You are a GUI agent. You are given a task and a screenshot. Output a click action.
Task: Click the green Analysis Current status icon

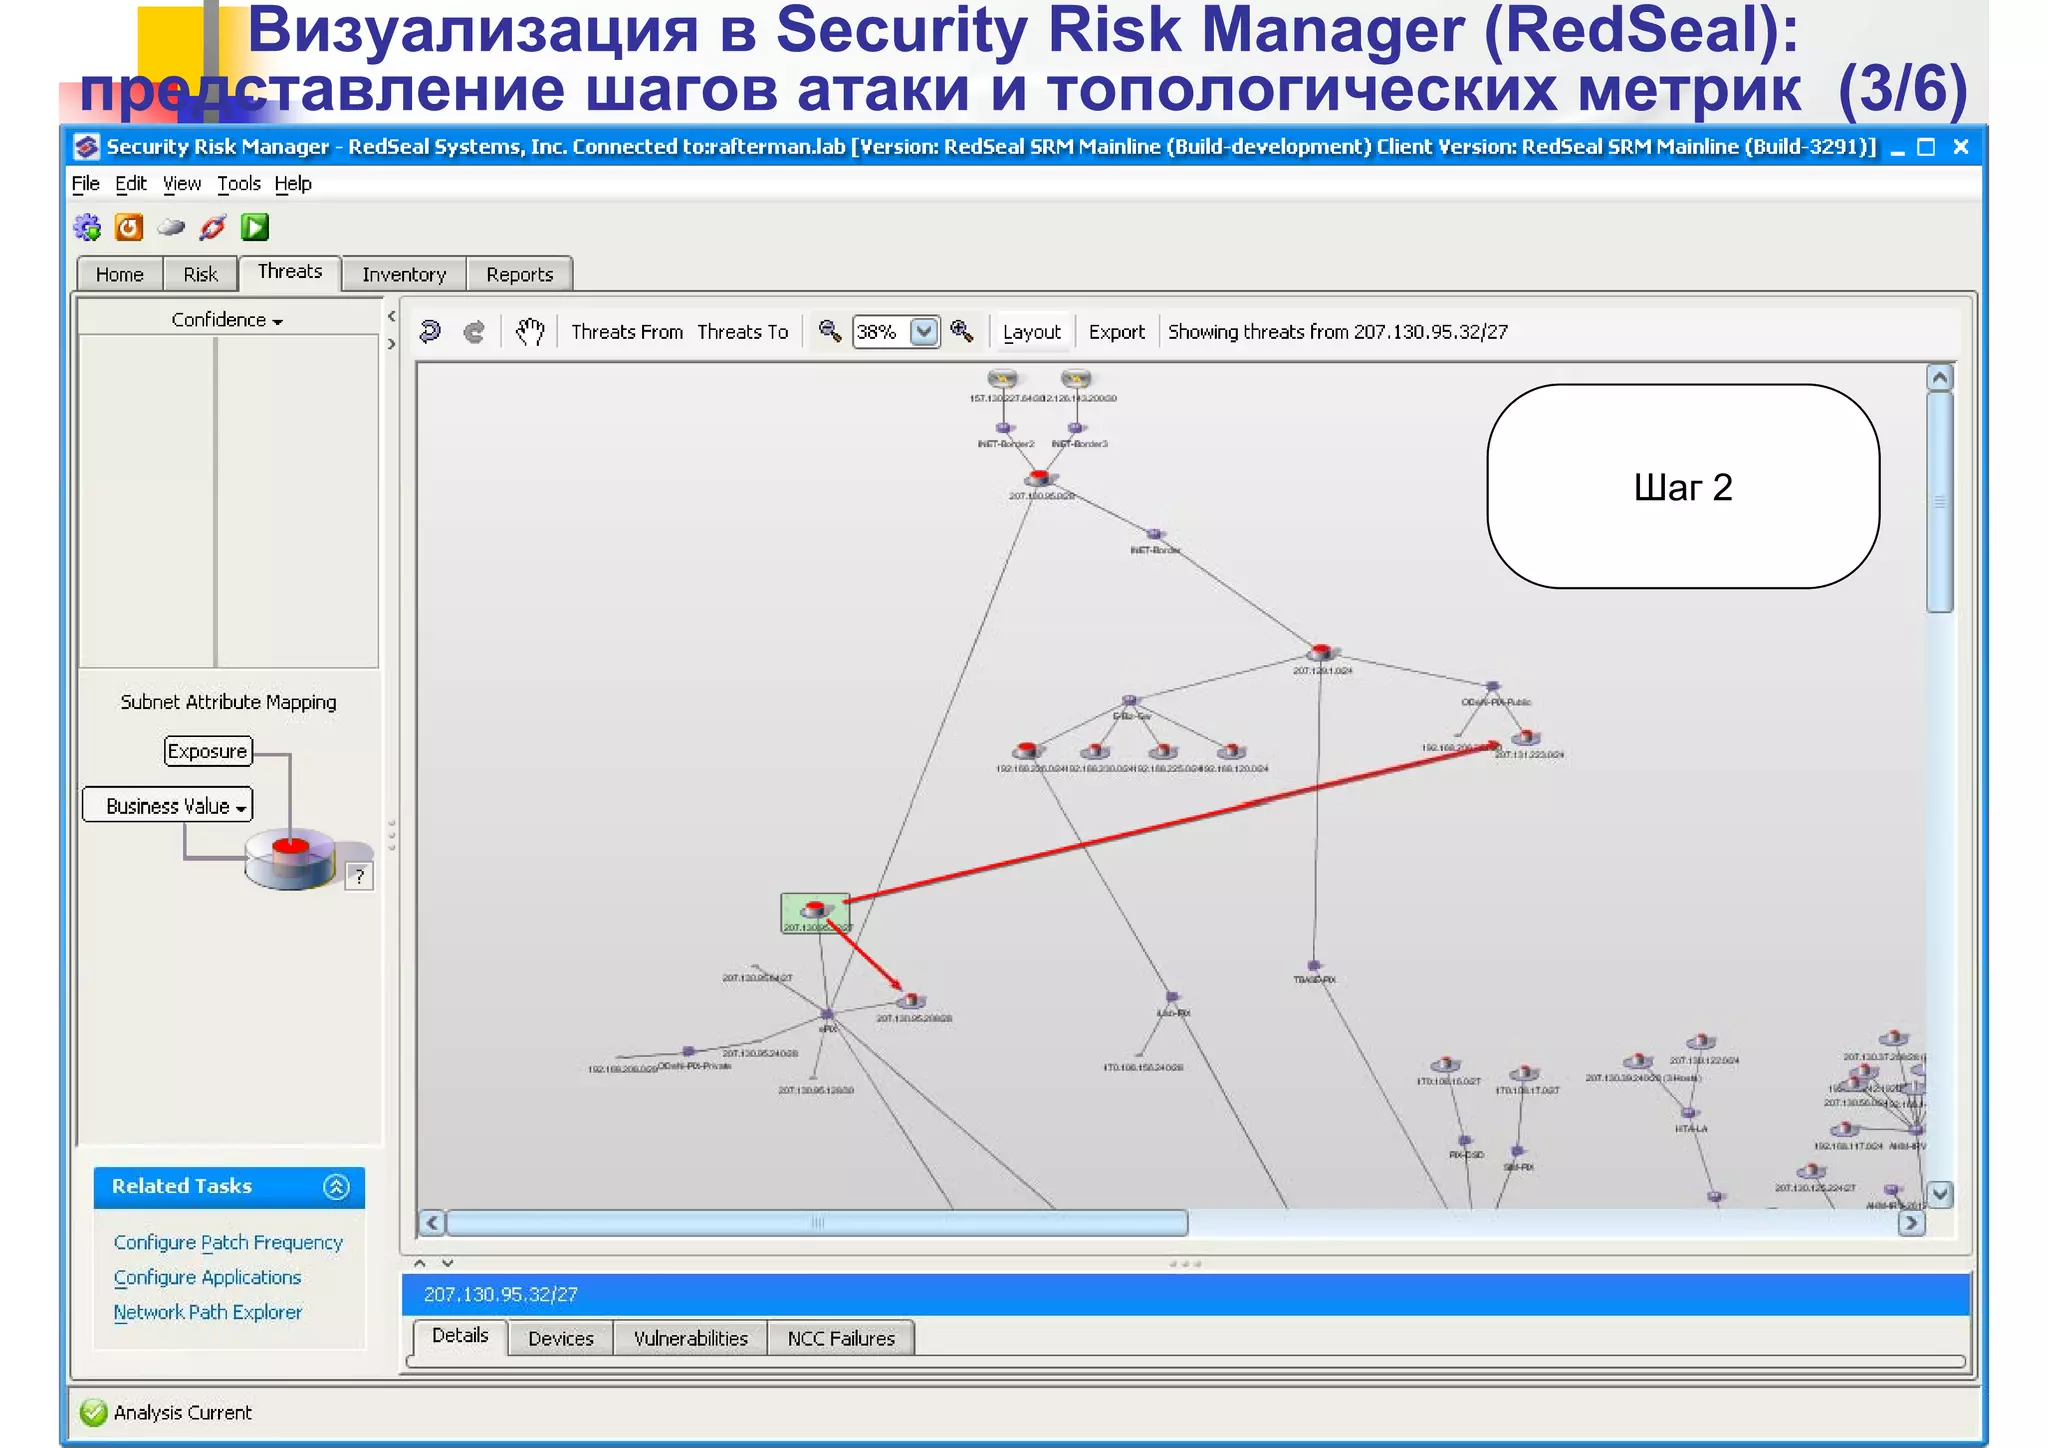(x=94, y=1412)
